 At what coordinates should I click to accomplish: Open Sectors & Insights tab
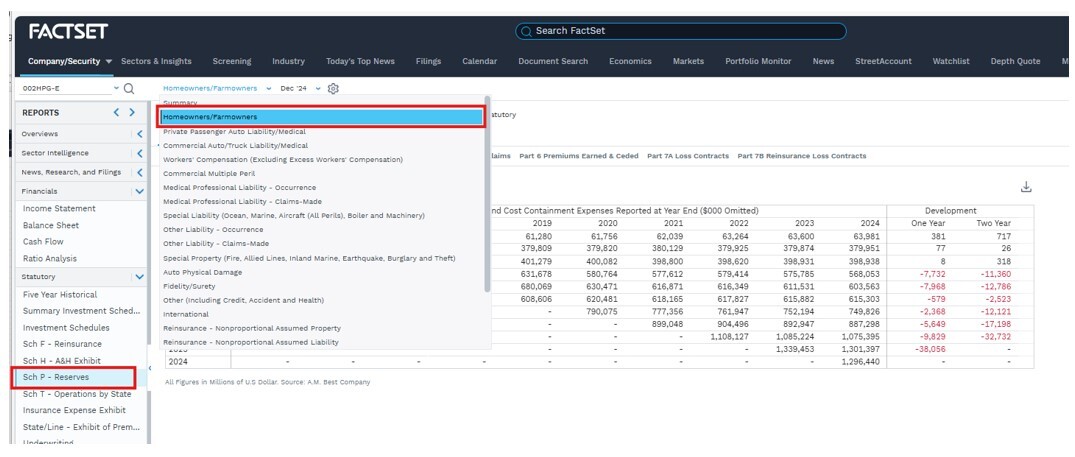pos(156,61)
